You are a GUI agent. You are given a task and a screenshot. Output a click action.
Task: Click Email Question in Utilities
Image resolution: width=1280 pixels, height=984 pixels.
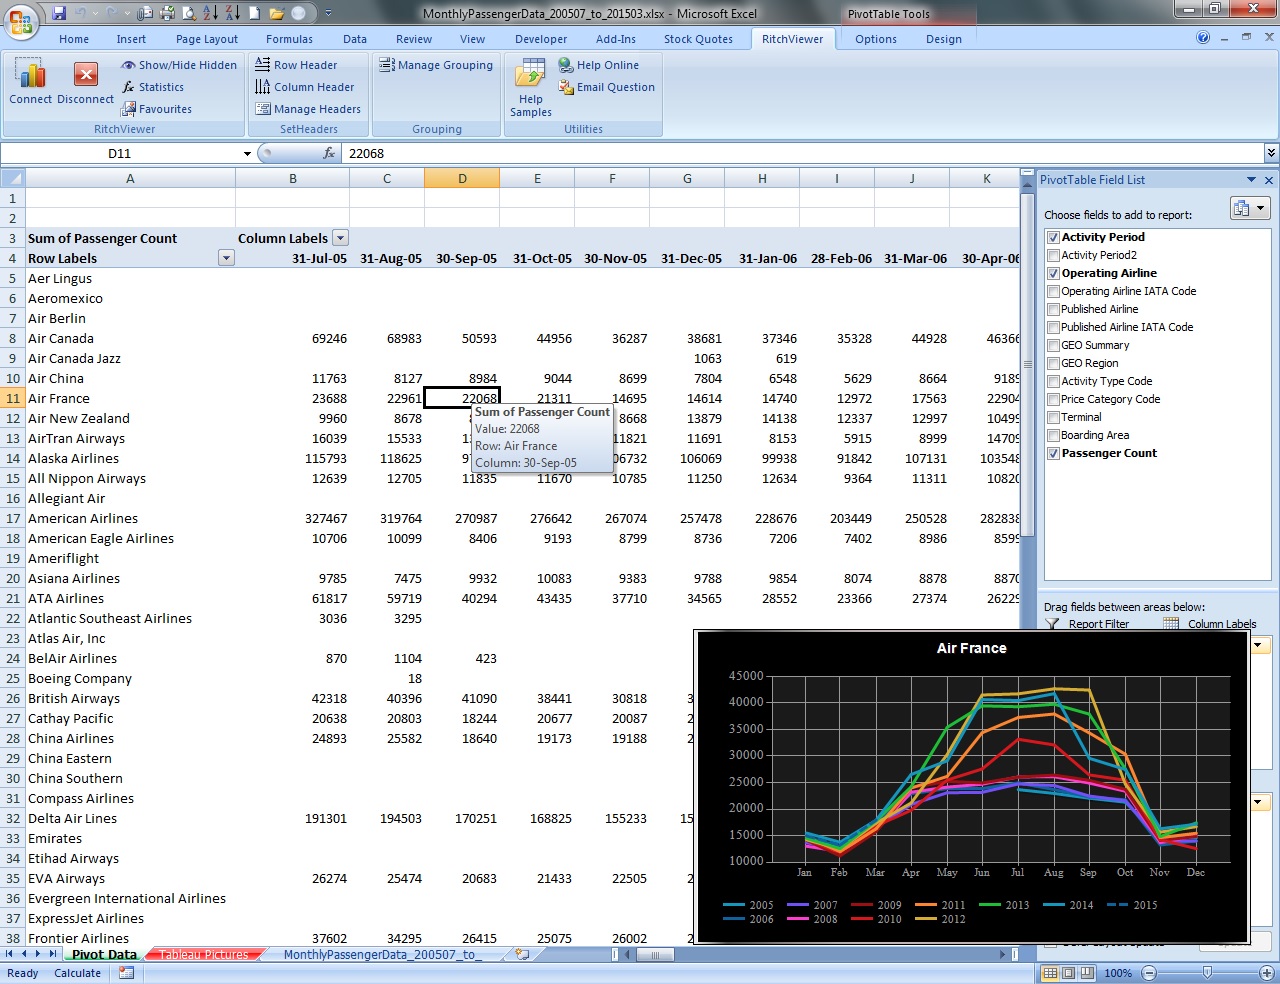(x=606, y=87)
